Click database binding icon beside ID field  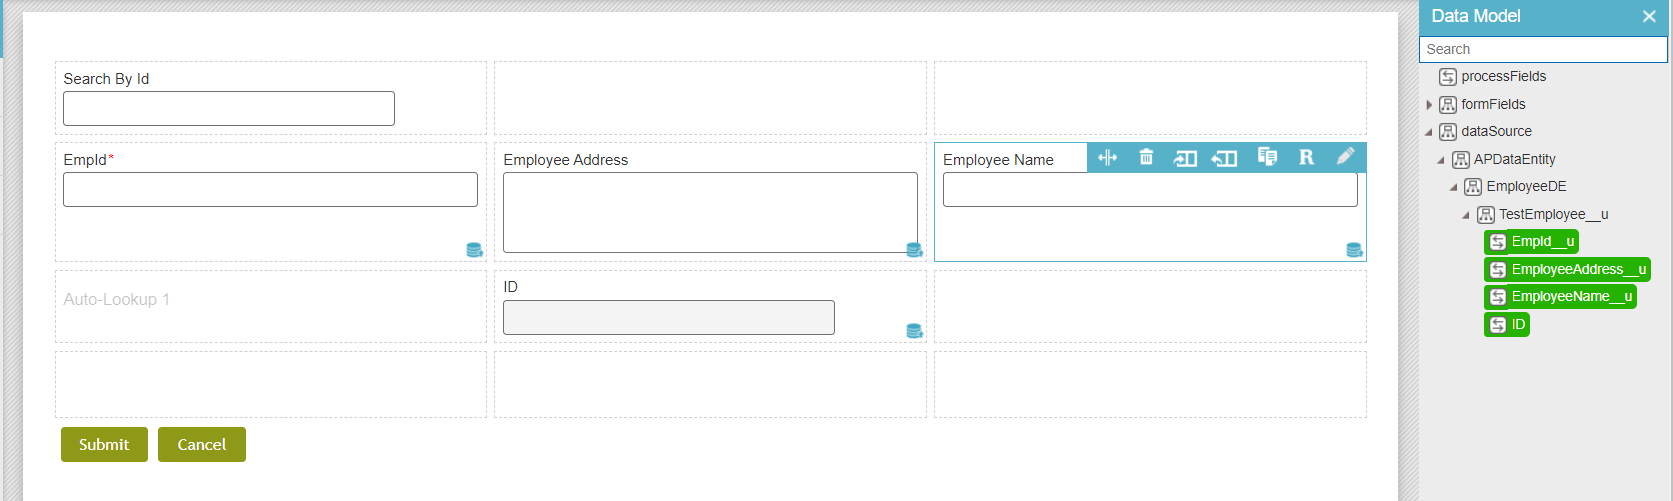(x=914, y=331)
